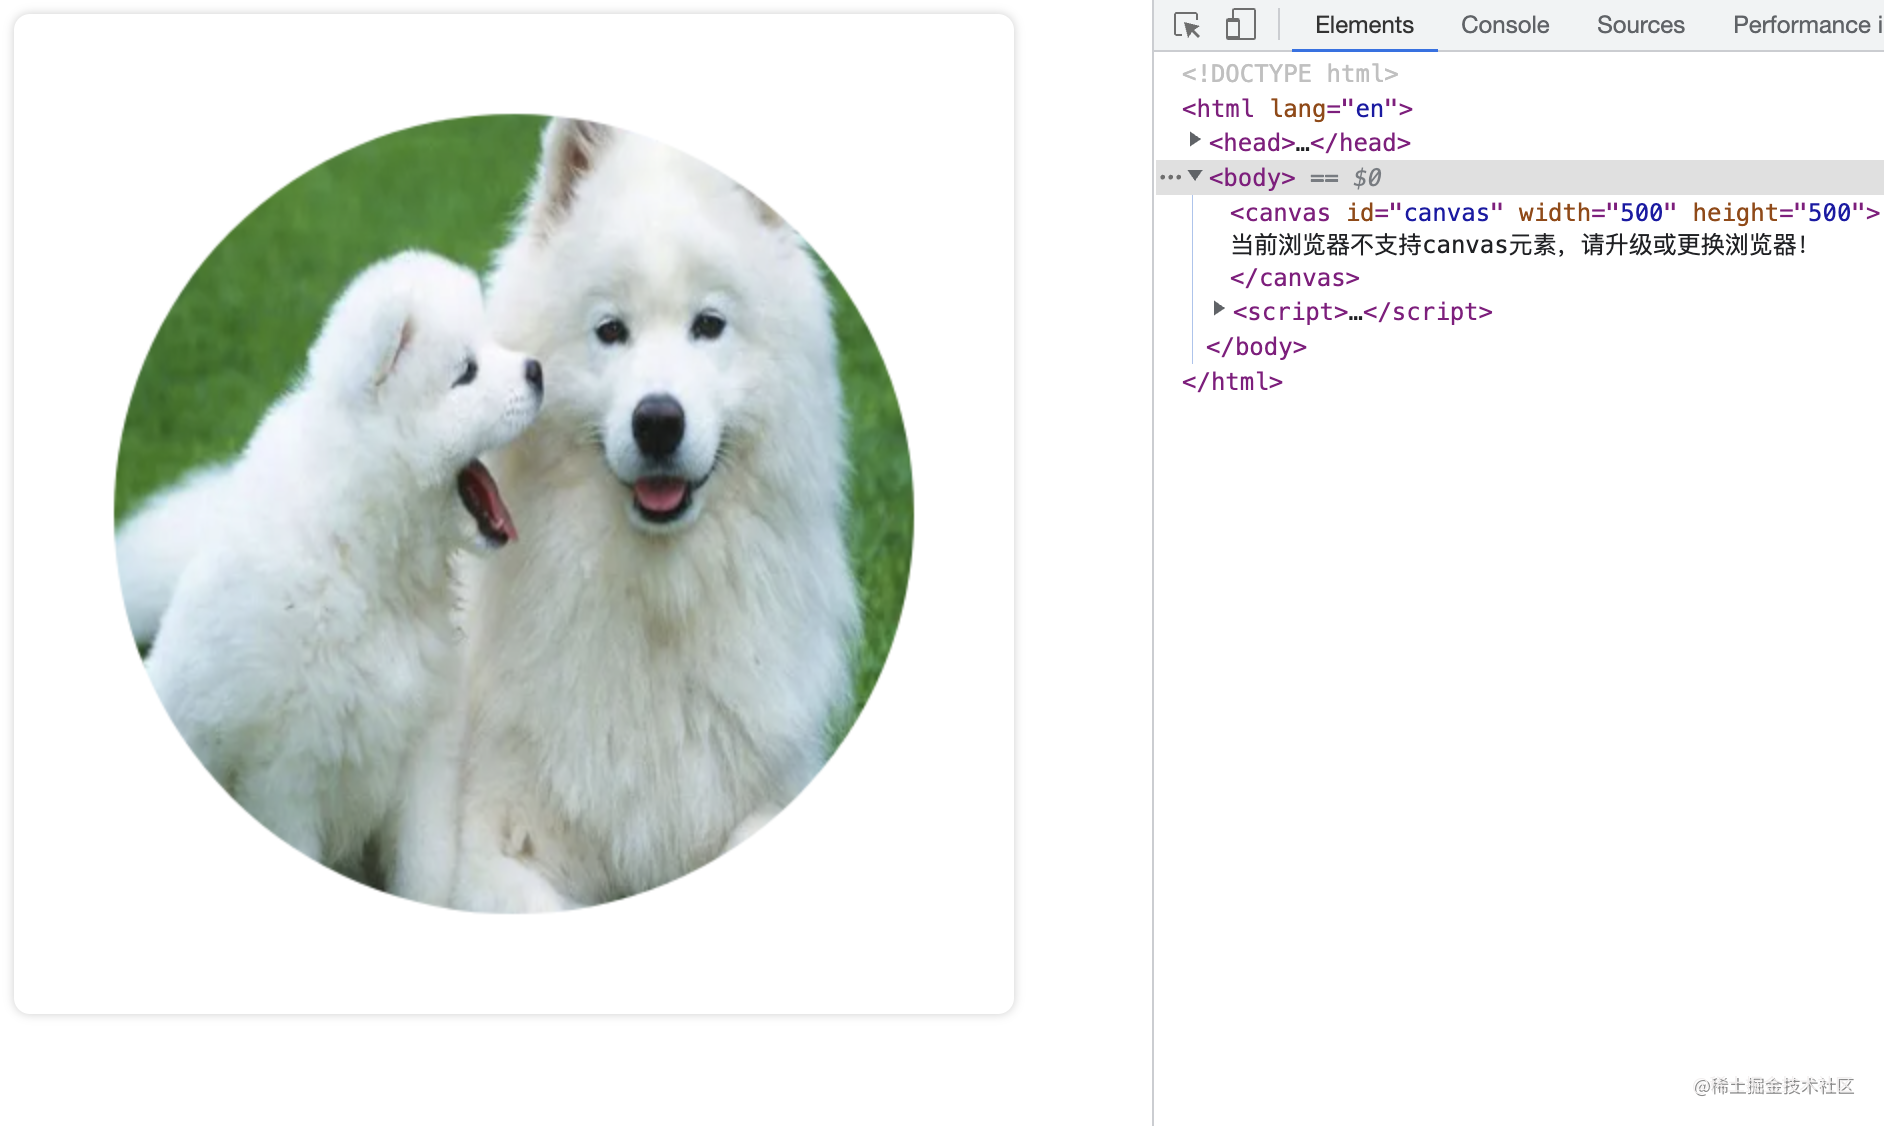The width and height of the screenshot is (1884, 1126).
Task: Expand the head element node
Action: click(x=1194, y=140)
